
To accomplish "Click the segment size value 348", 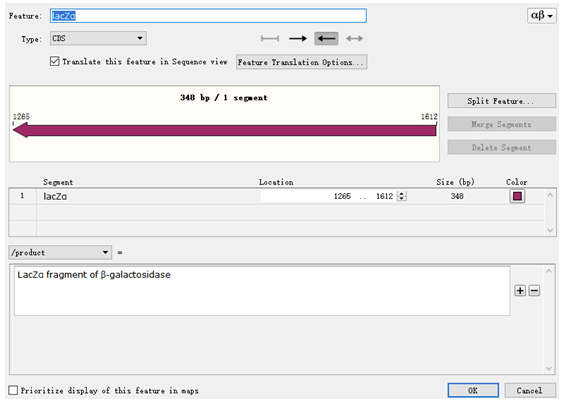I will tap(457, 196).
